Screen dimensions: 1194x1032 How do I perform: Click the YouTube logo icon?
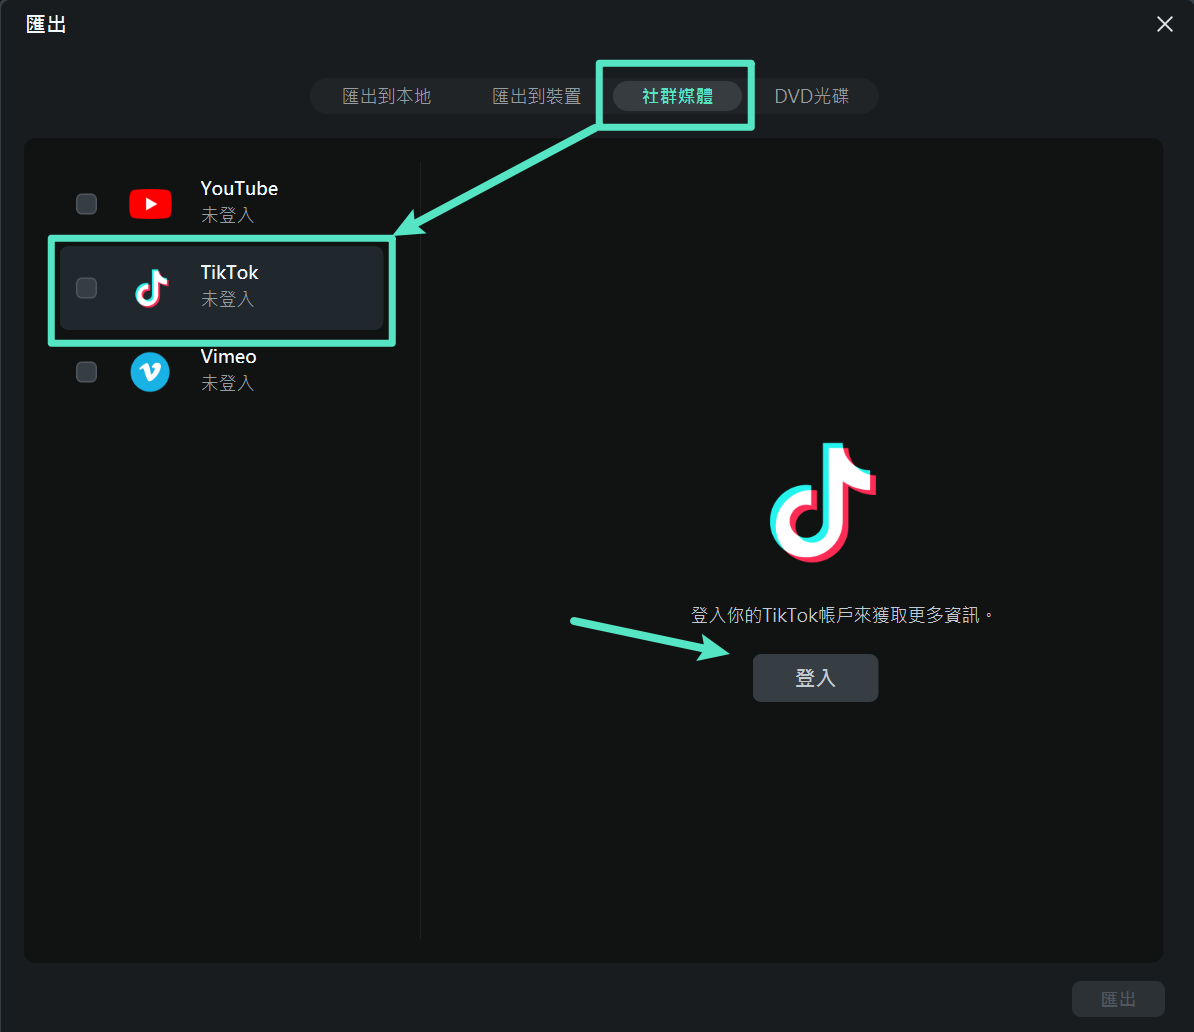click(x=150, y=204)
